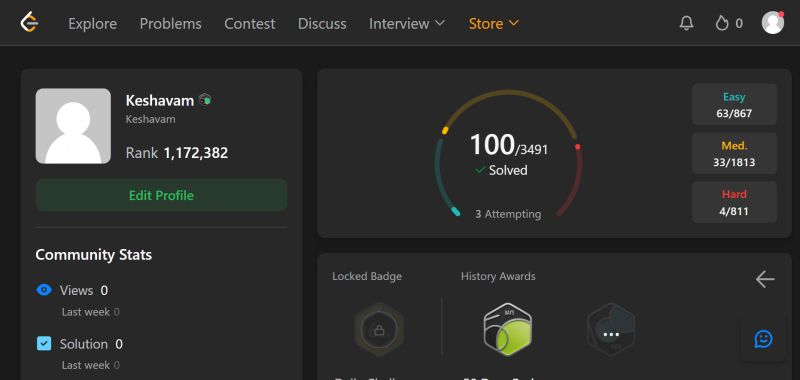Click the streak flame icon
The height and width of the screenshot is (380, 800).
point(721,23)
